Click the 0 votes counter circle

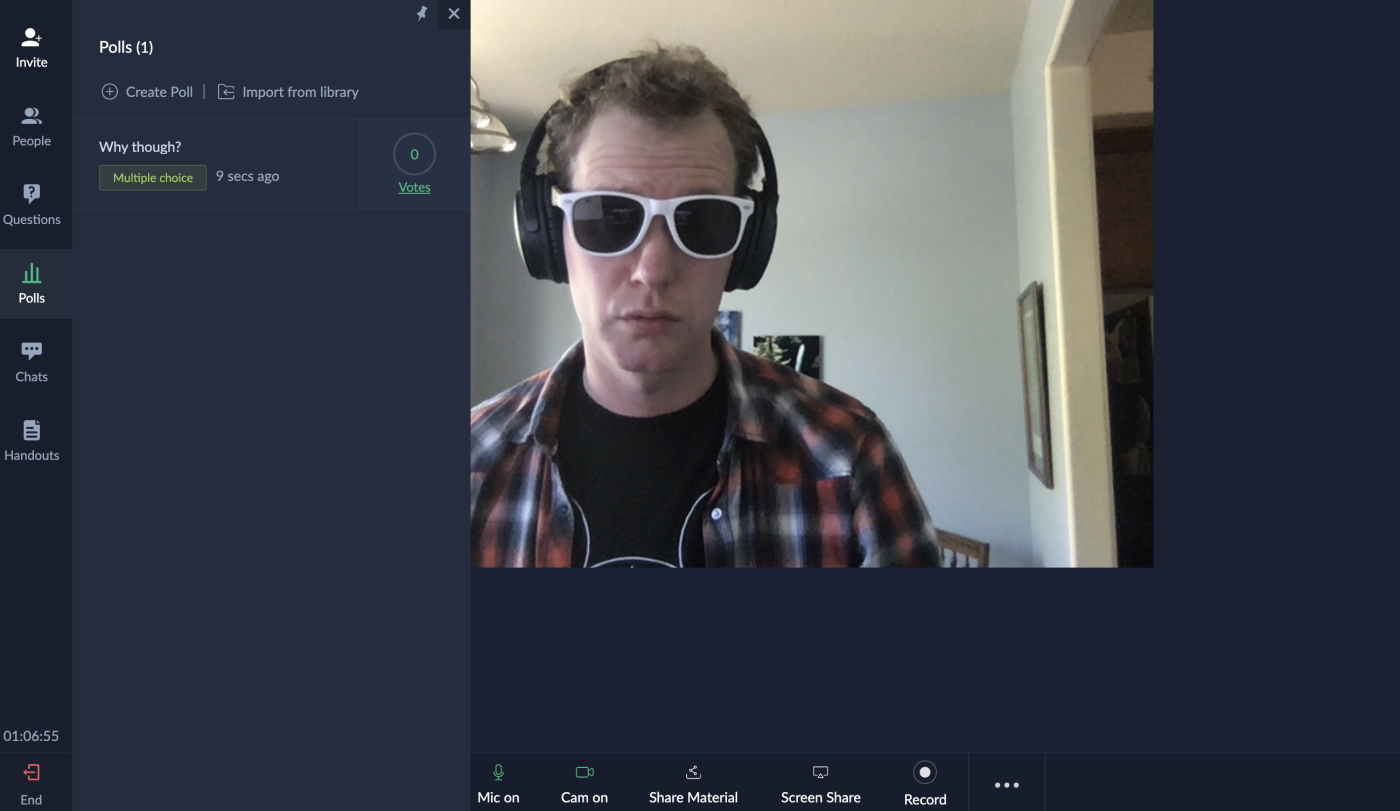414,154
